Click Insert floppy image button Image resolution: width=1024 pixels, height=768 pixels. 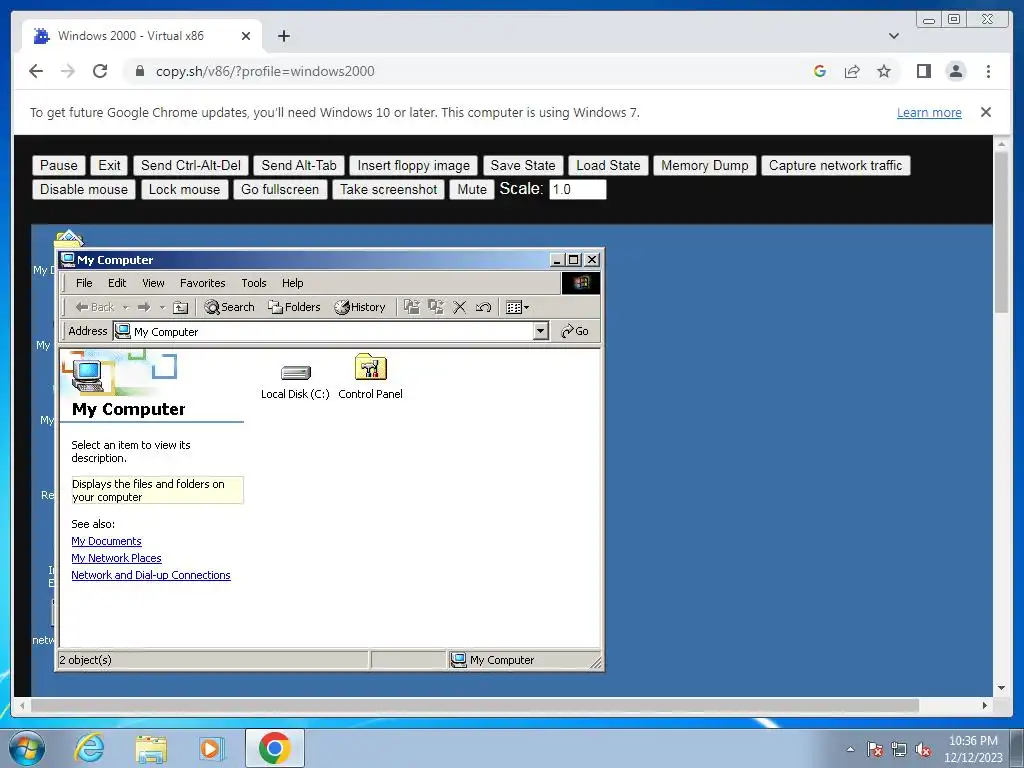coord(413,165)
